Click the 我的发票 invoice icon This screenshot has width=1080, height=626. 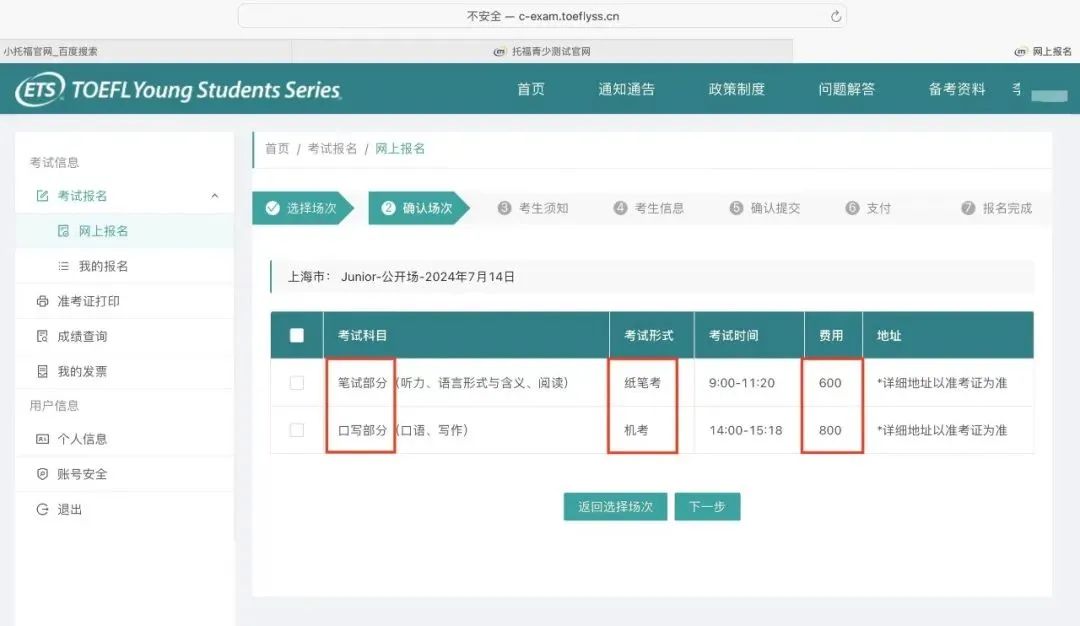pos(42,371)
